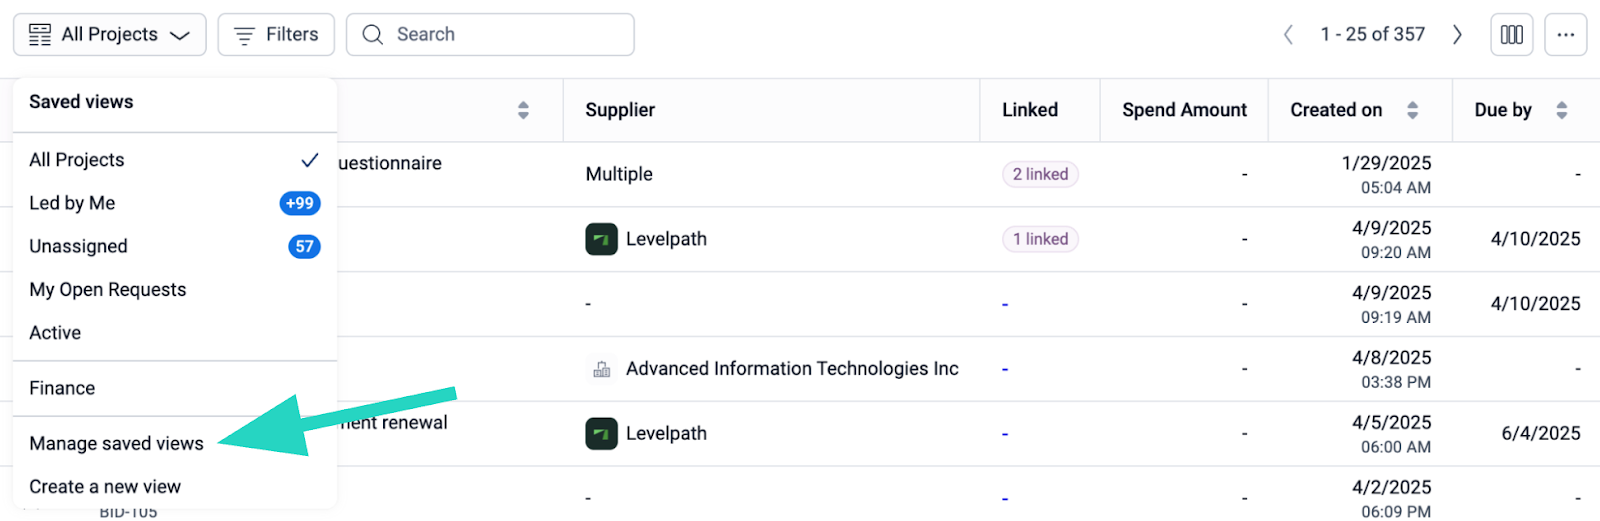
Task: Sort the table by Created on
Action: click(x=1412, y=110)
